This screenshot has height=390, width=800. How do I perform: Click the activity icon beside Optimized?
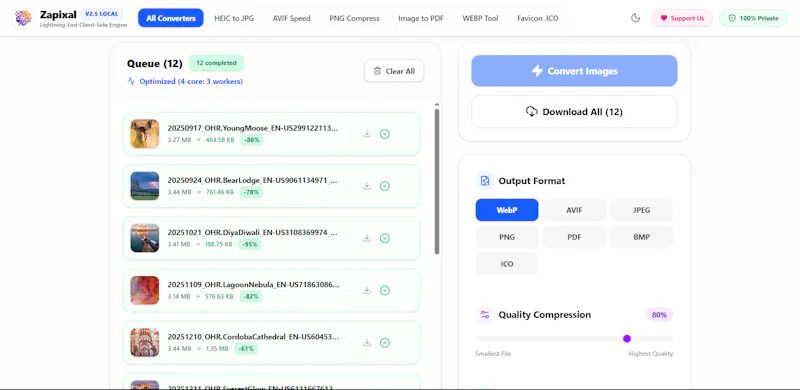[131, 81]
